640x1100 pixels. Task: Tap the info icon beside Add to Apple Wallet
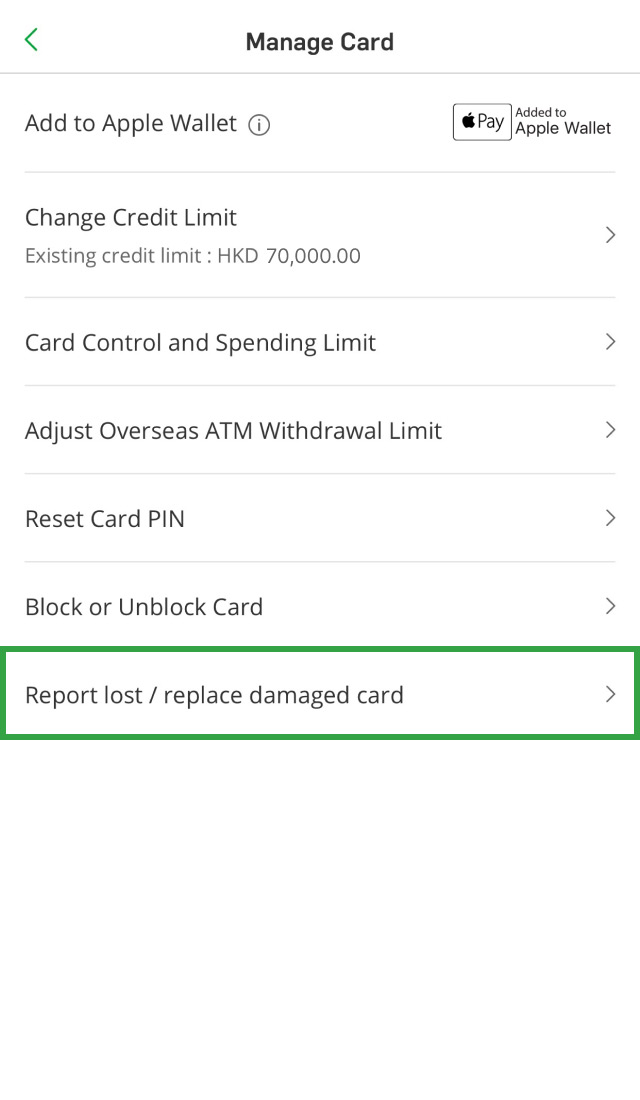coord(259,125)
